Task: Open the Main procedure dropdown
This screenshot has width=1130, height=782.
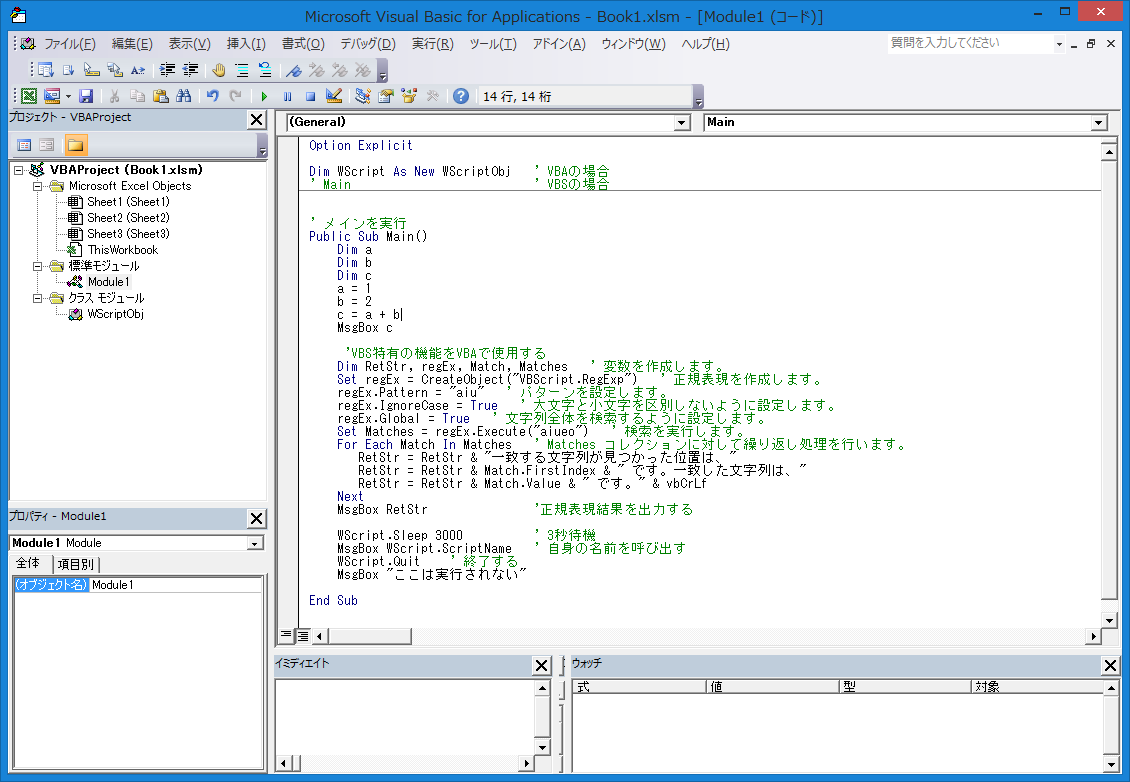Action: pyautogui.click(x=1098, y=121)
